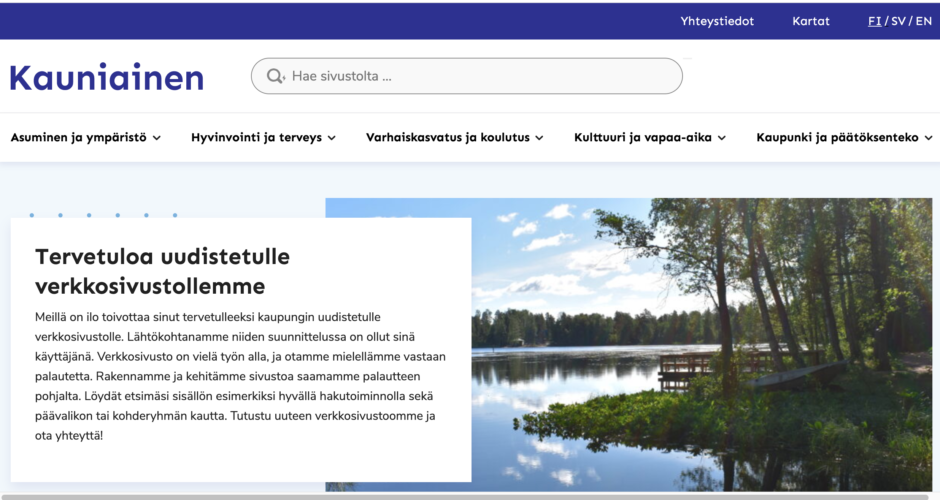Screen dimensions: 940x500
Task: Click the welcome paragraph starting 'Meillä on ilo'
Action: 240,376
